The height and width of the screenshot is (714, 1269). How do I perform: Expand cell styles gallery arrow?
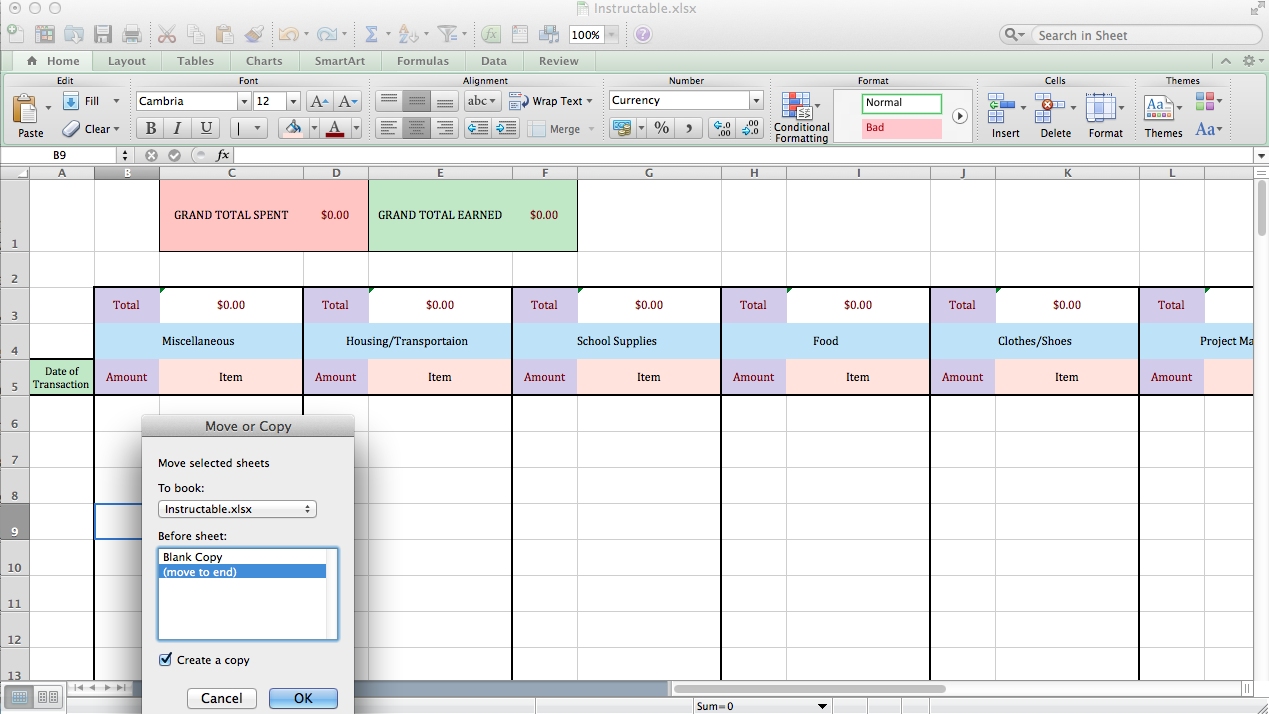960,116
